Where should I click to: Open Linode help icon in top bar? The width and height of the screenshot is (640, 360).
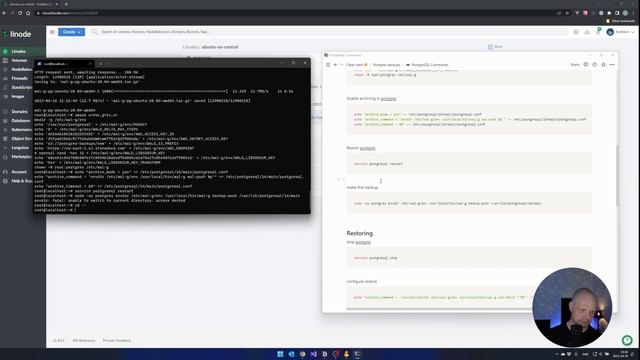576,32
